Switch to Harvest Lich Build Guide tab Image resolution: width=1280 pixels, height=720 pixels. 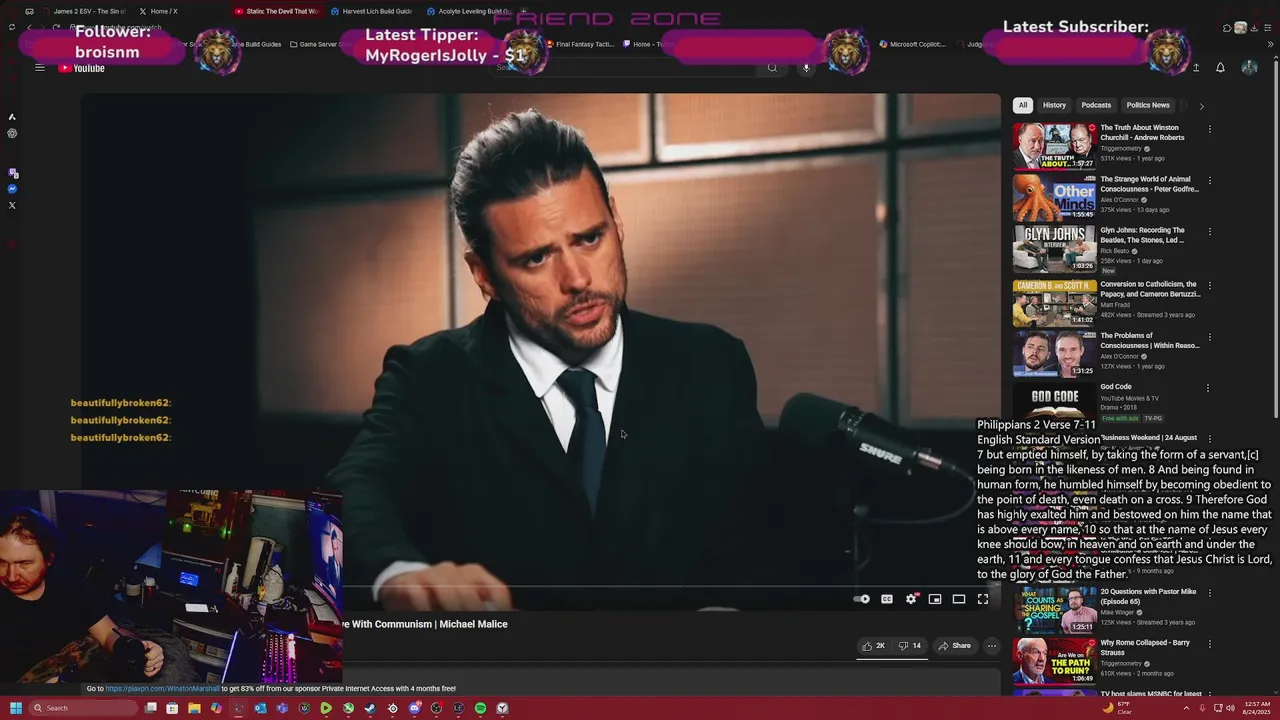372,11
